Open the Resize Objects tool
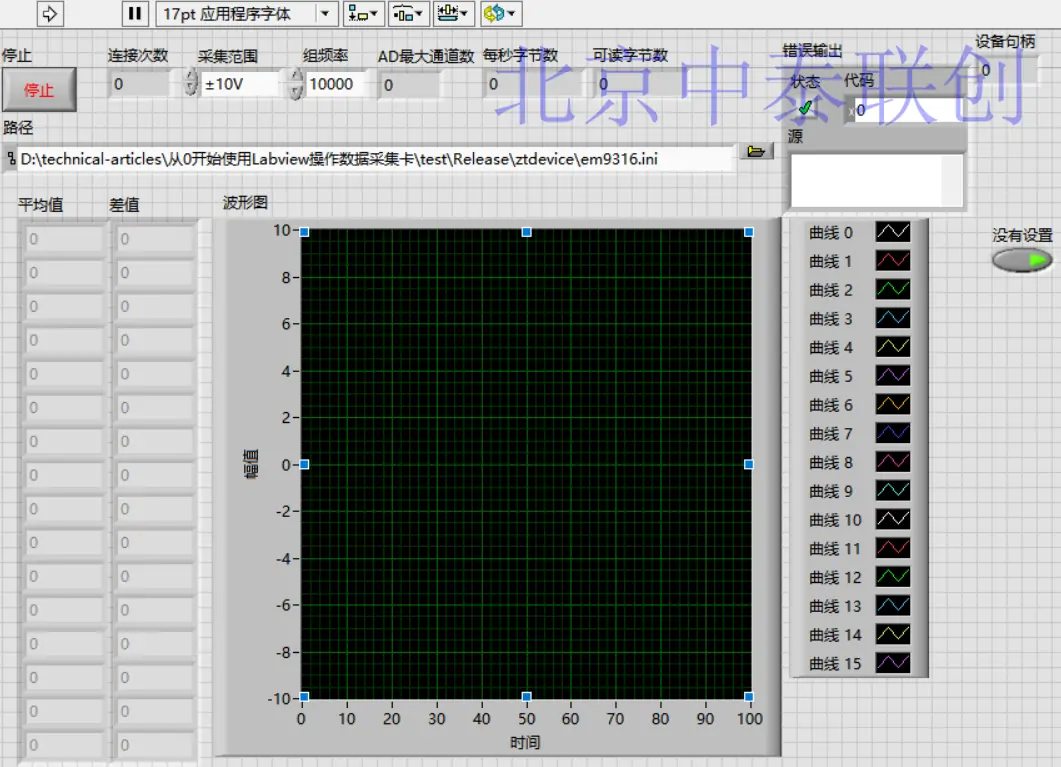The image size is (1061, 767). point(453,13)
